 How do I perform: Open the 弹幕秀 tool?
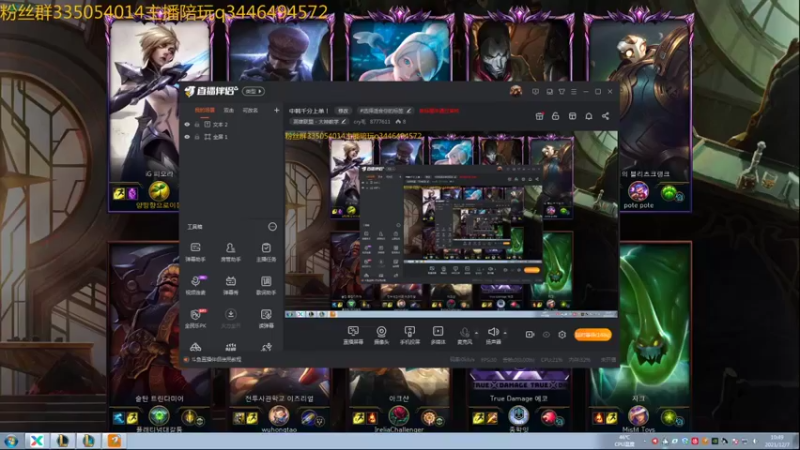[x=231, y=285]
